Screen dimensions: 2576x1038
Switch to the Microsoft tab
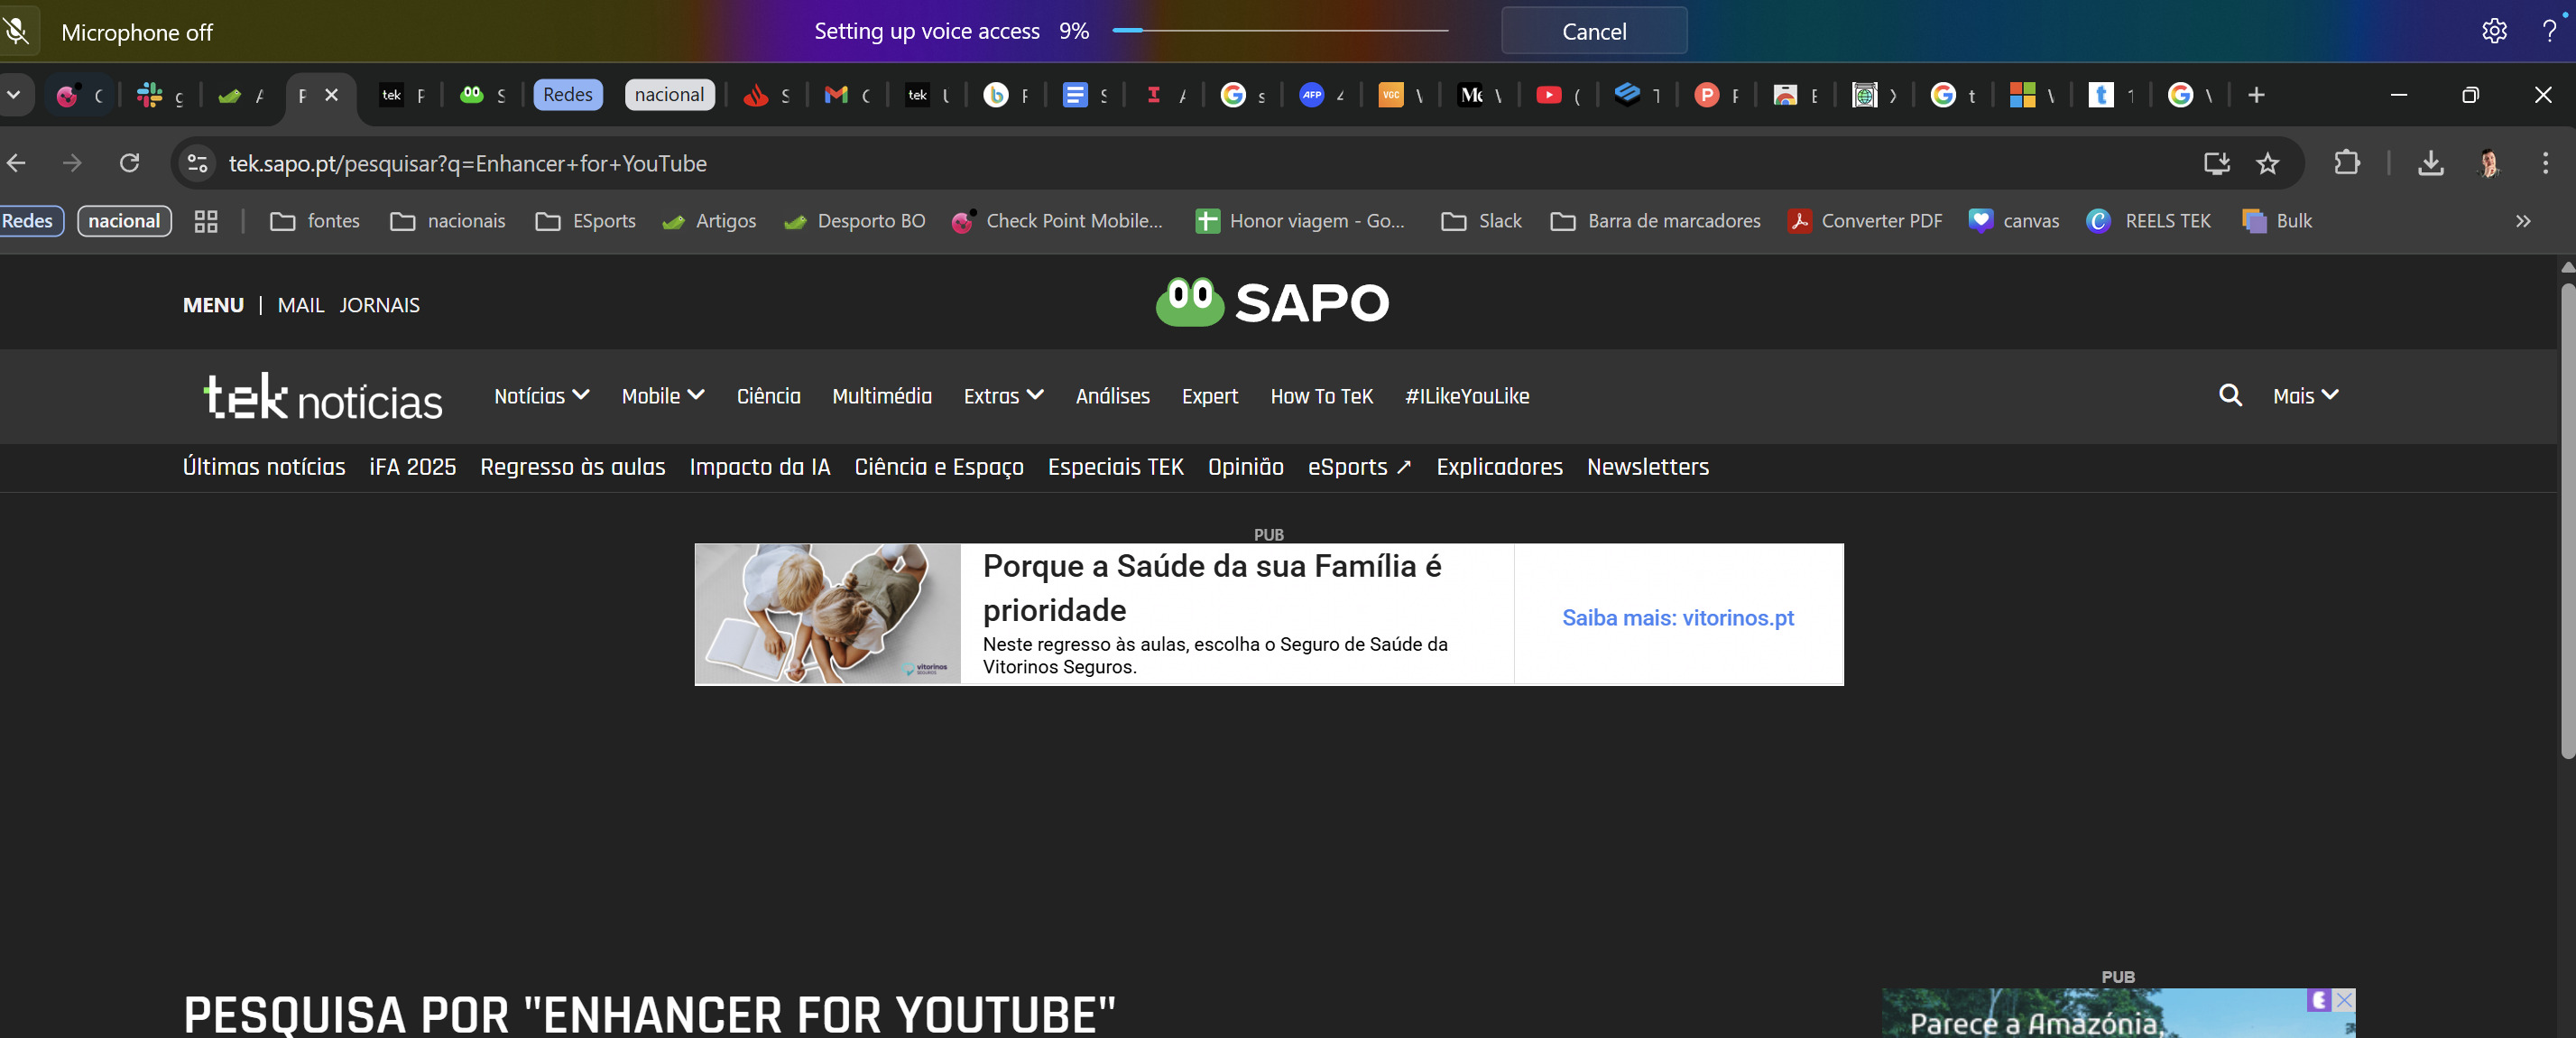(x=2033, y=95)
